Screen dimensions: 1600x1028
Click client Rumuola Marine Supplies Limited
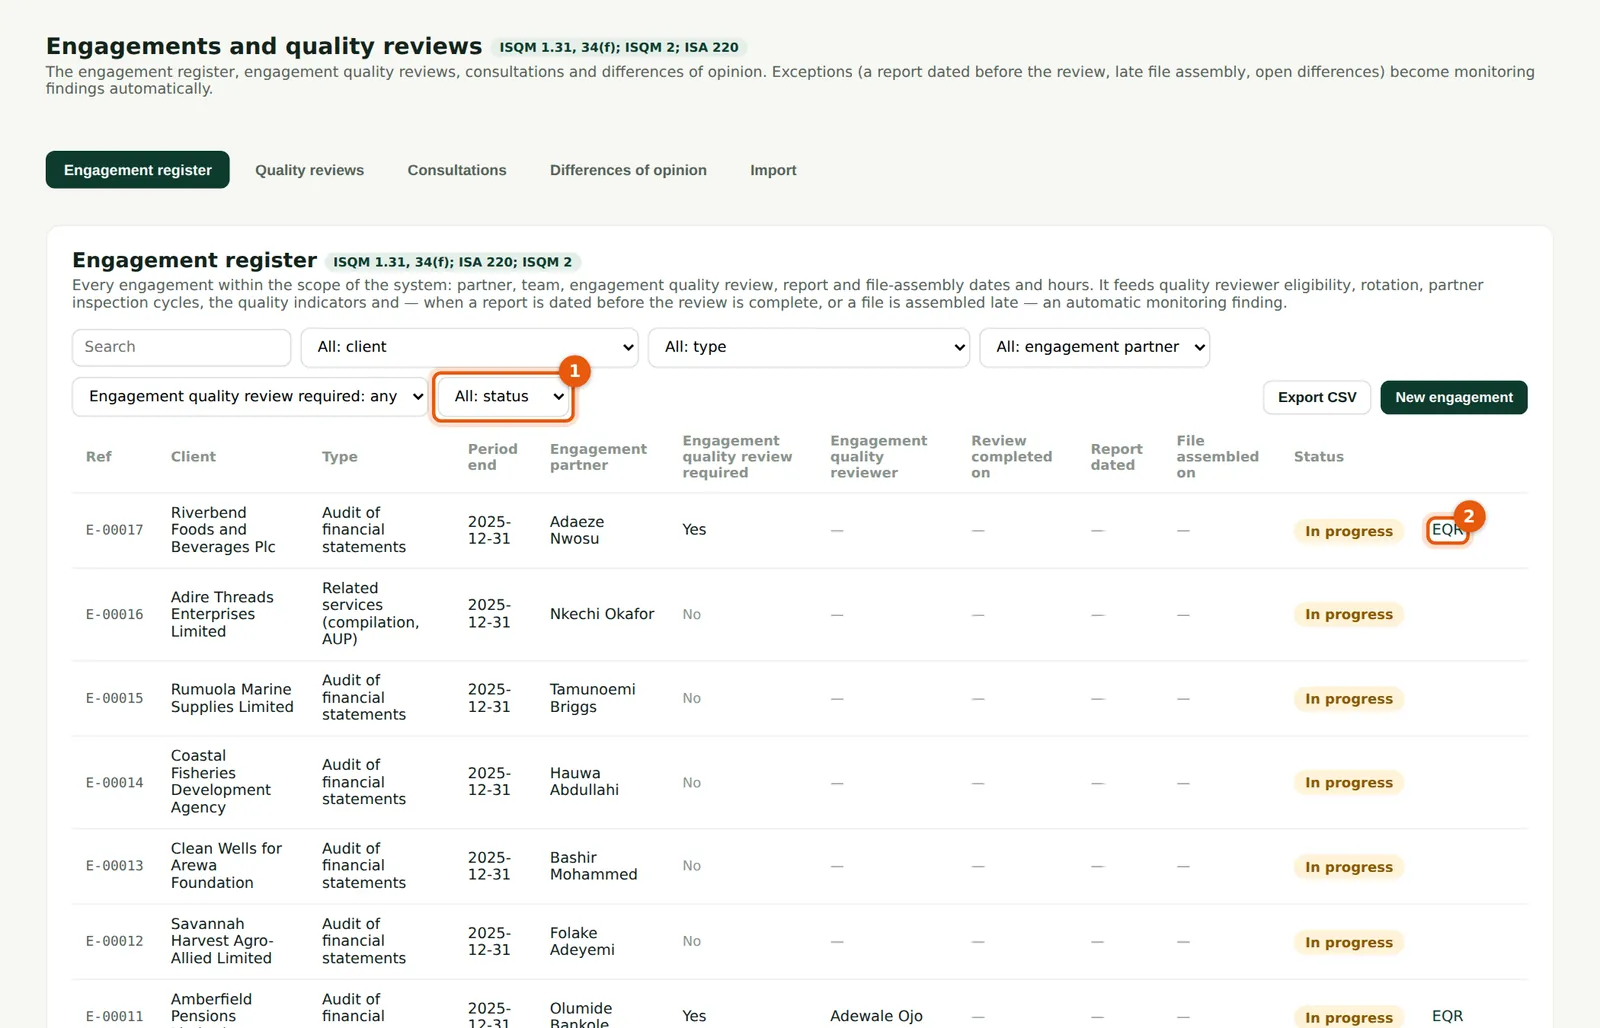(232, 699)
